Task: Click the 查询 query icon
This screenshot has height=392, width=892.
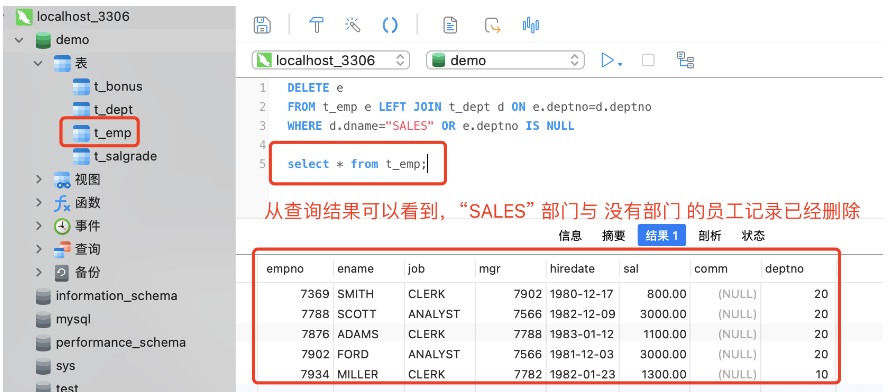Action: (62, 249)
